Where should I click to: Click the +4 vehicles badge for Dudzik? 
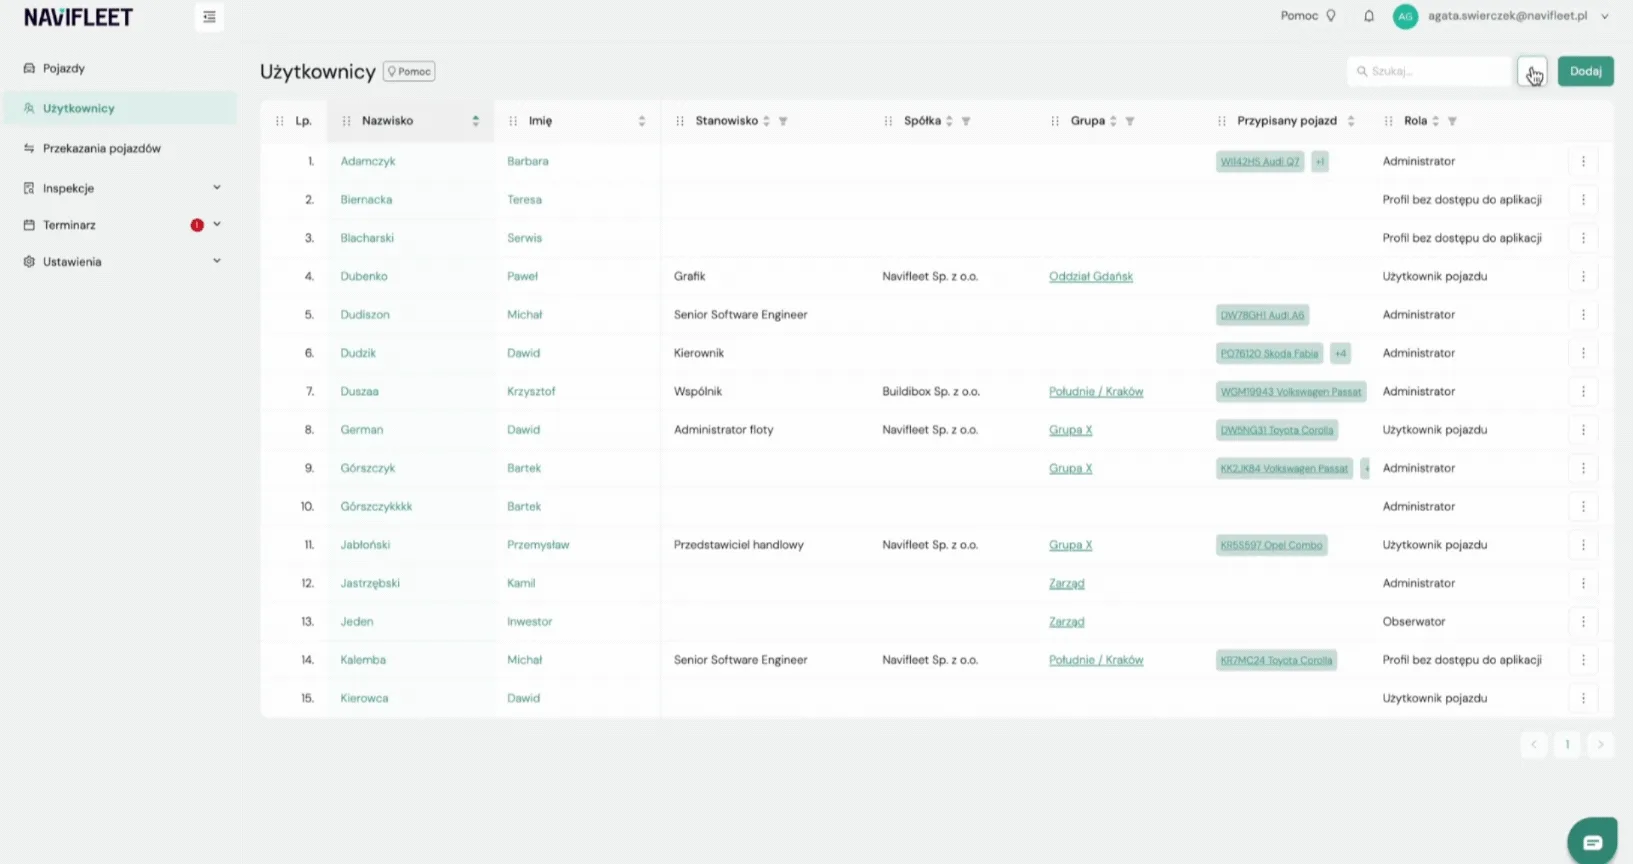(x=1341, y=353)
